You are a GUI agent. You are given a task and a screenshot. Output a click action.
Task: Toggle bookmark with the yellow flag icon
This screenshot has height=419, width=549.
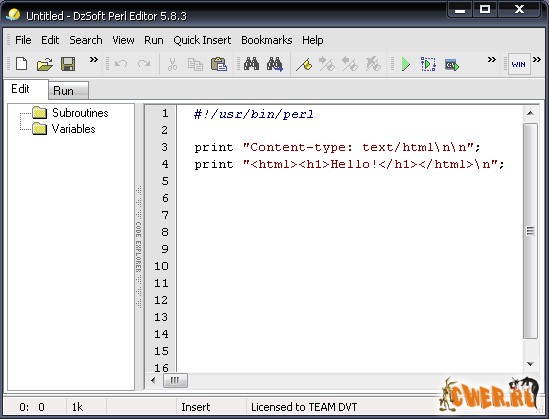pos(304,65)
